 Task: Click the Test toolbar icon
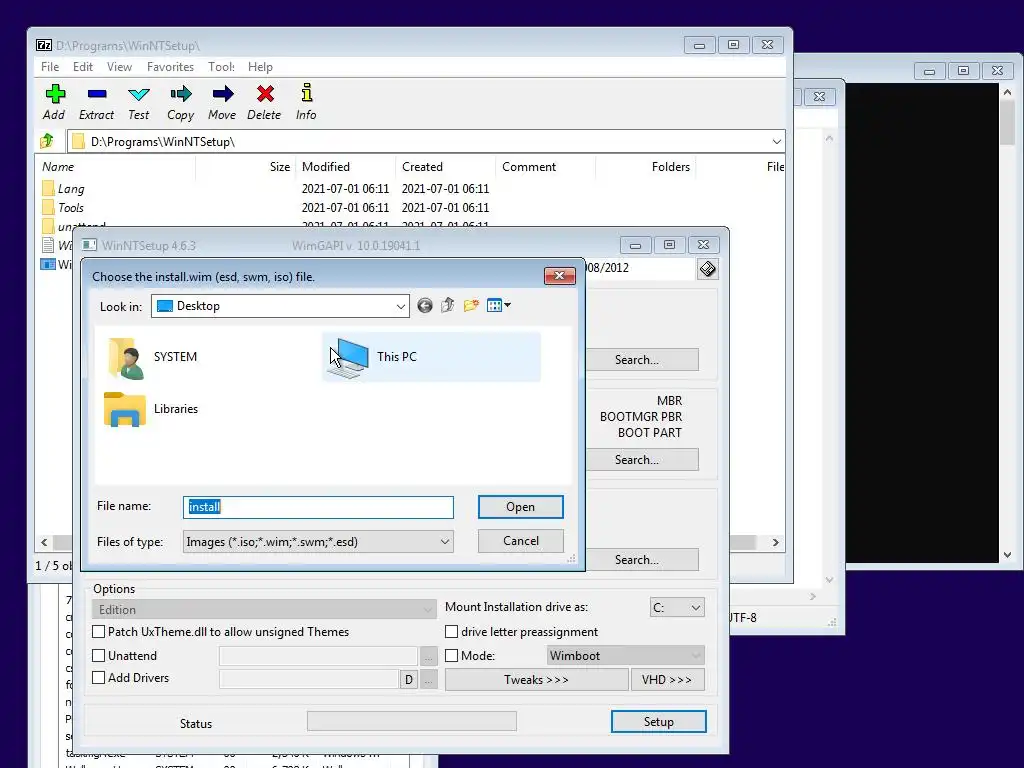pyautogui.click(x=138, y=94)
